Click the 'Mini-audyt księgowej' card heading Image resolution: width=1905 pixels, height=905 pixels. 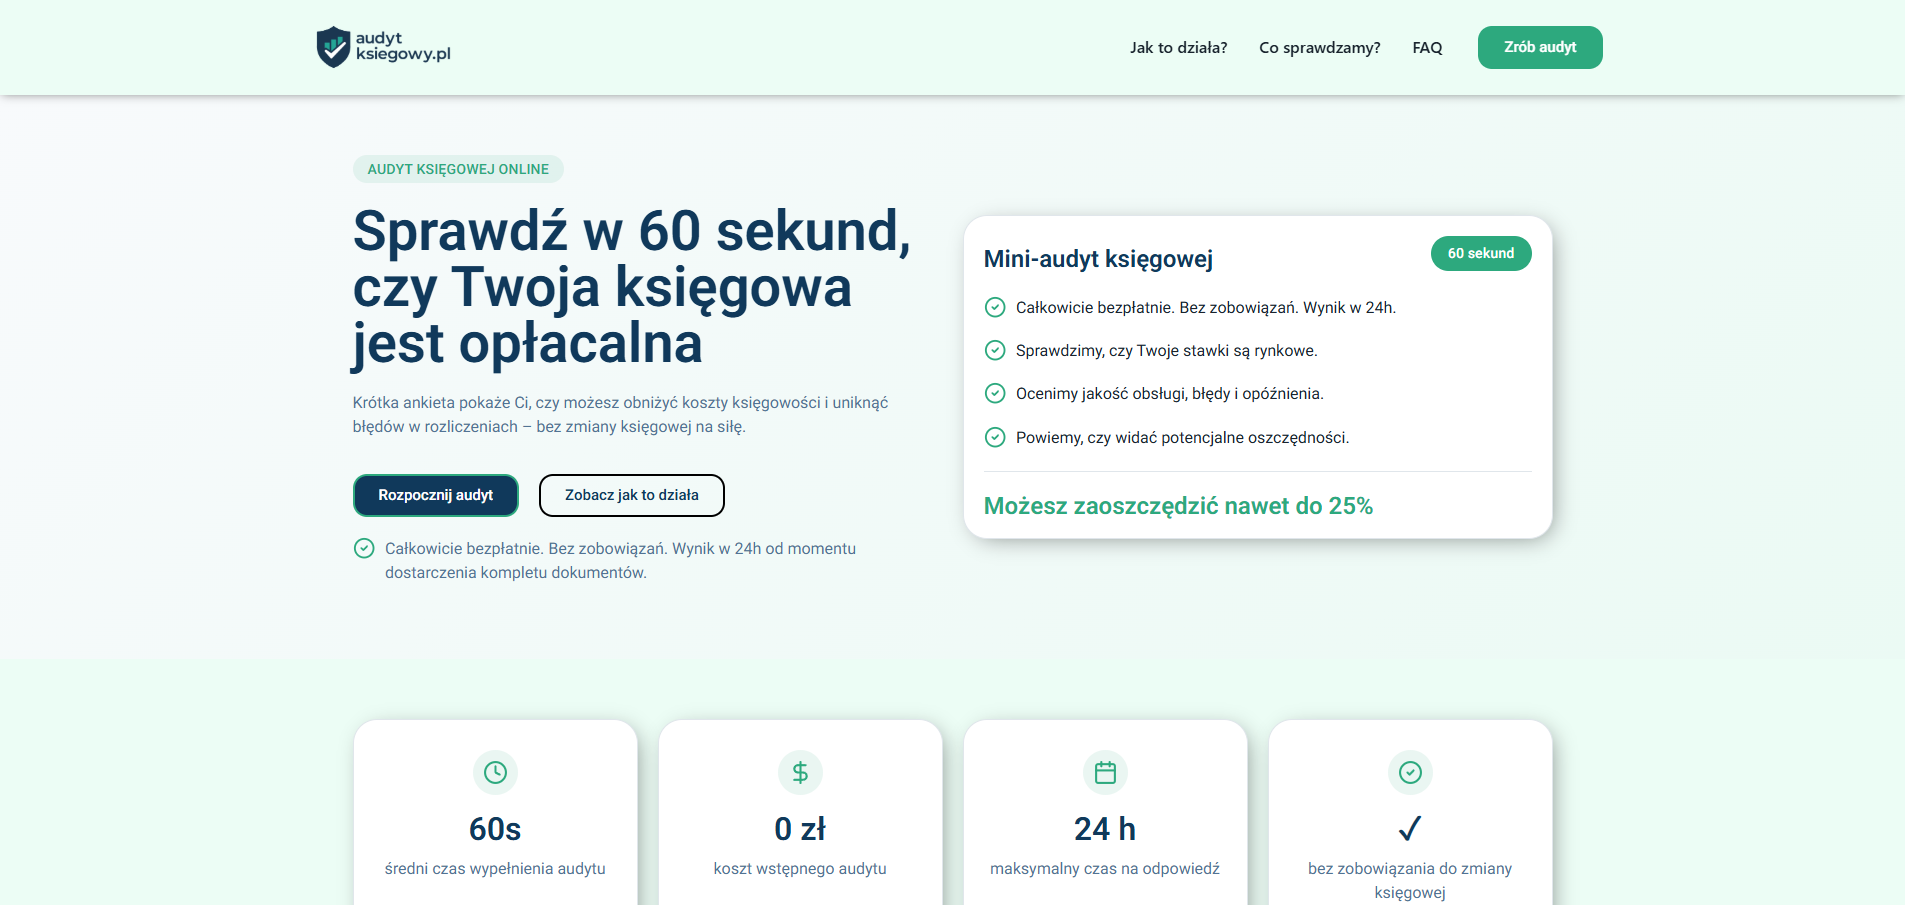click(1098, 259)
